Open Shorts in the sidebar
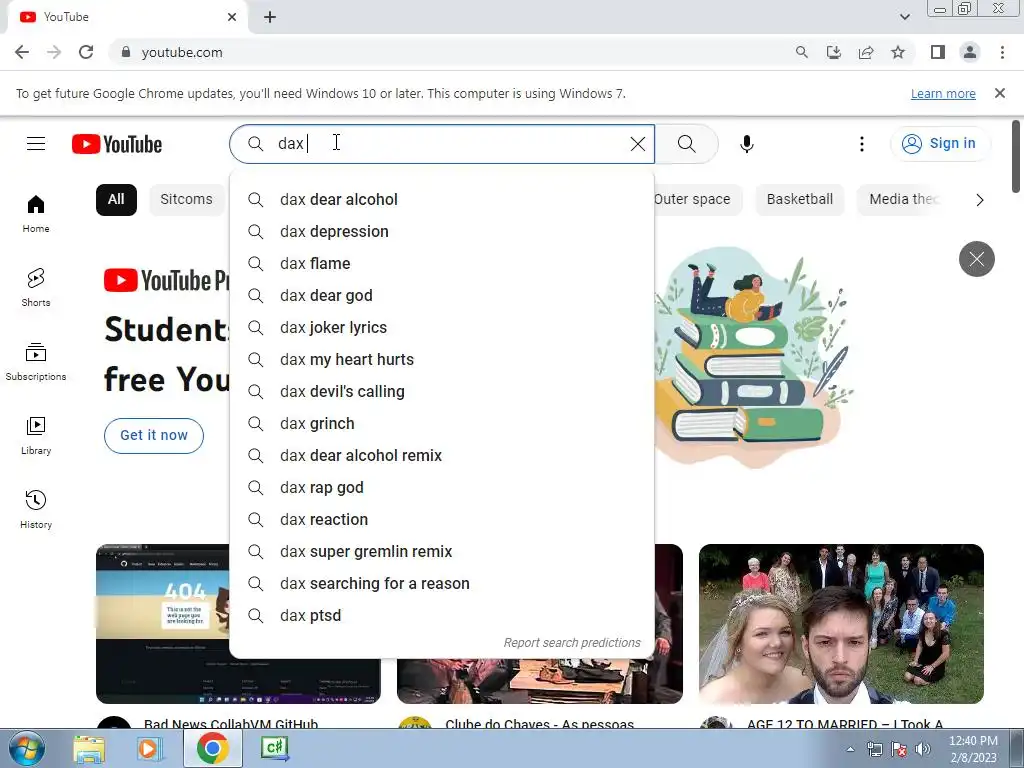This screenshot has height=768, width=1024. point(36,287)
